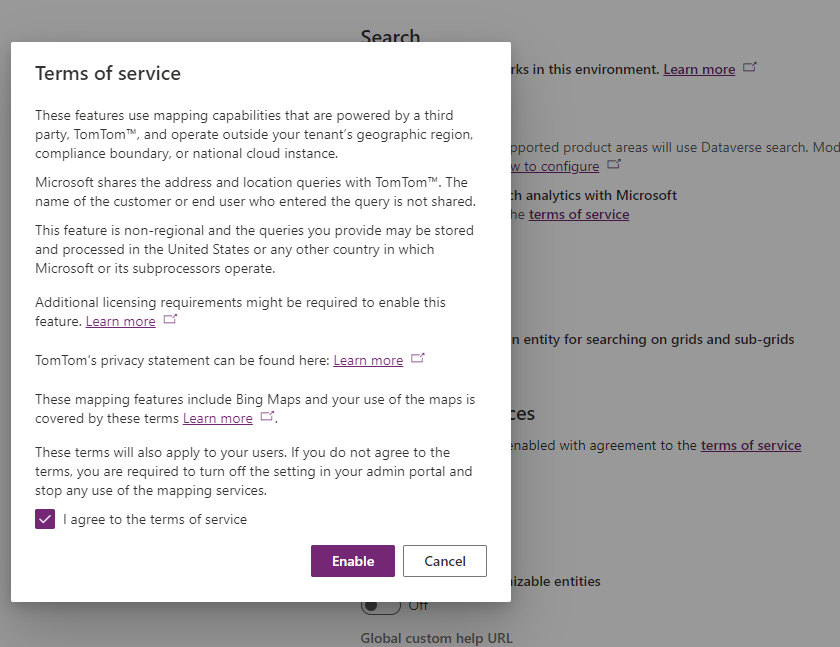Click the external-link icon next to 'to configure'
Screen dimensions: 840x647
[x=613, y=164]
